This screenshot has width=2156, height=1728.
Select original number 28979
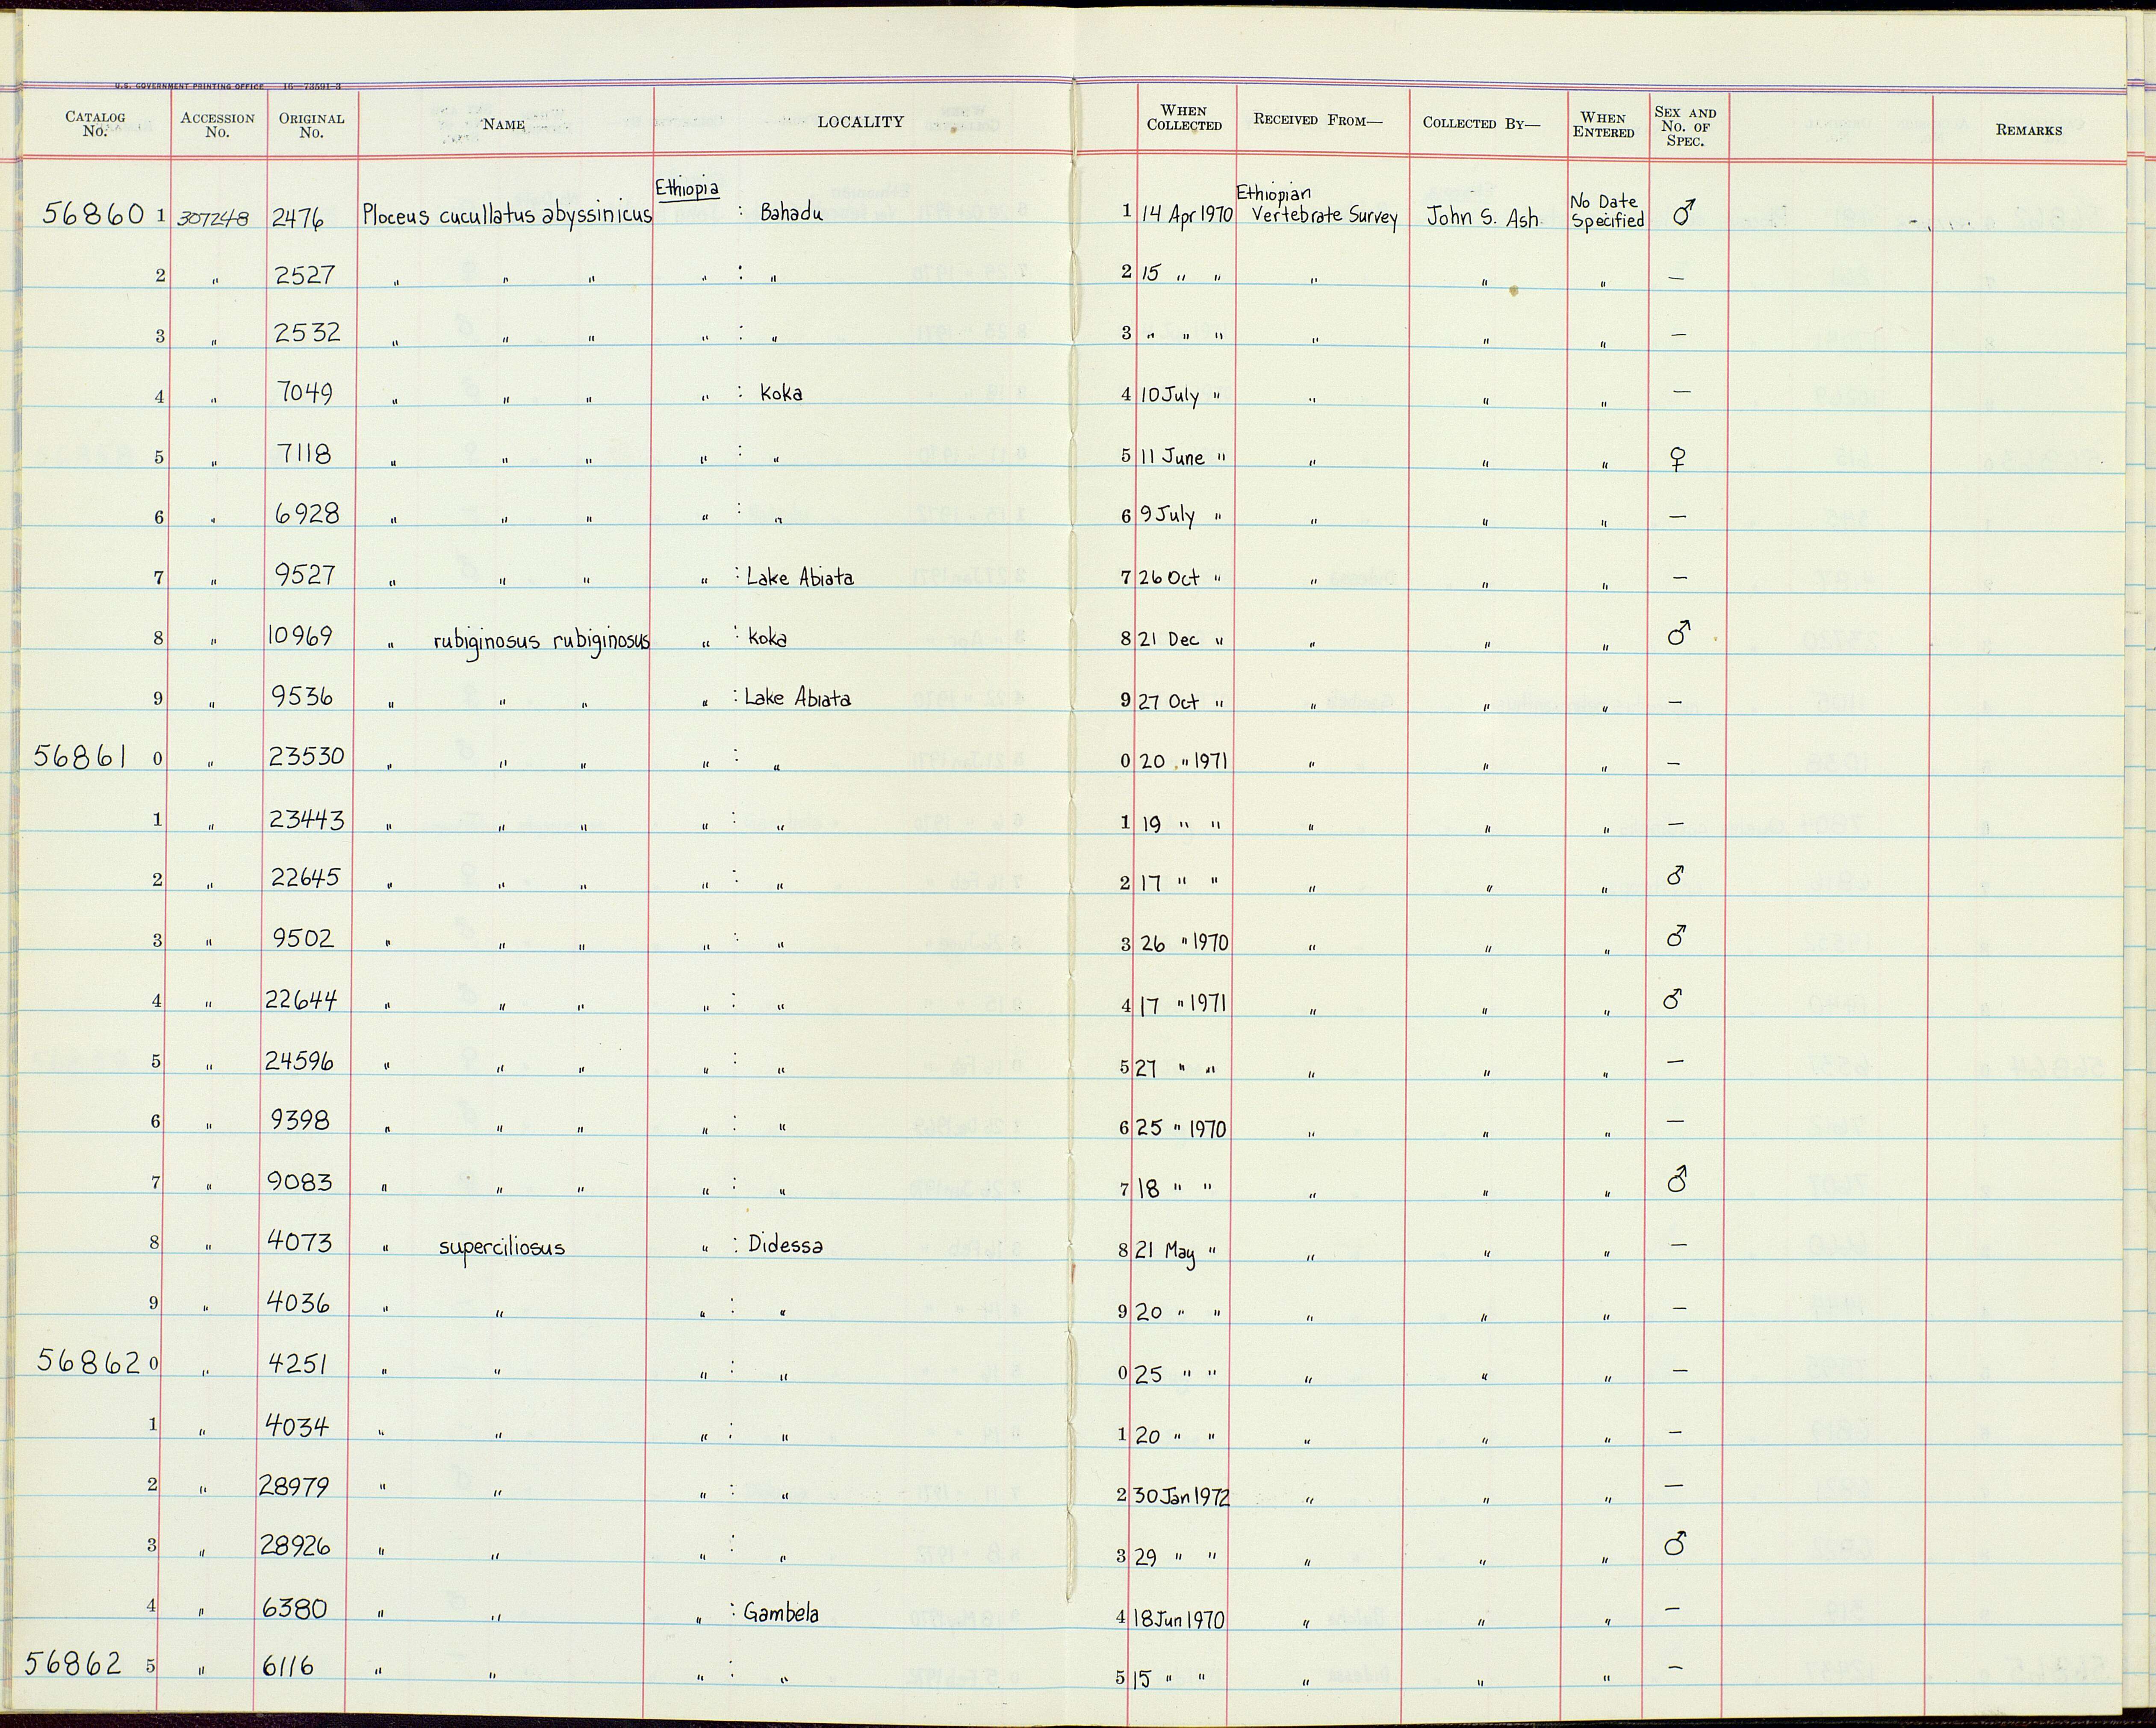tap(294, 1486)
